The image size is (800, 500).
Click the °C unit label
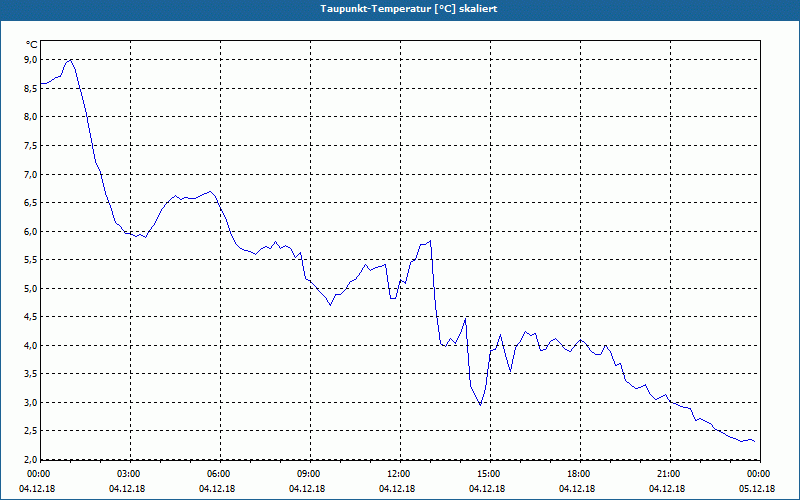(32, 45)
